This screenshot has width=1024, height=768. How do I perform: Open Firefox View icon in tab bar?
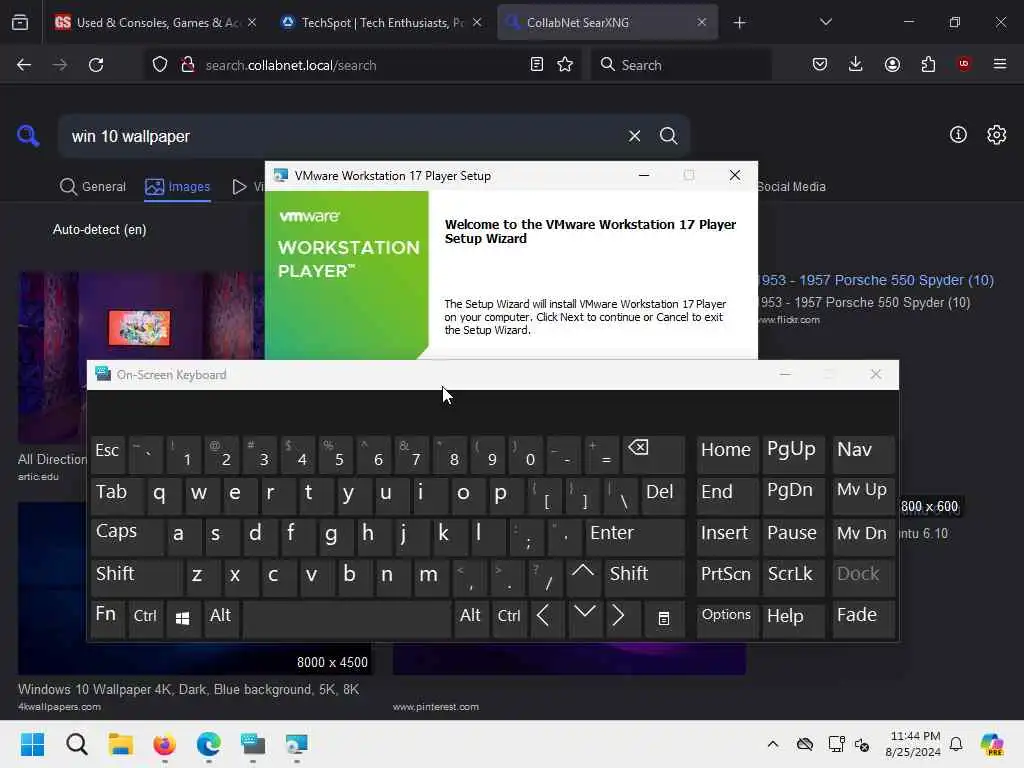[20, 22]
